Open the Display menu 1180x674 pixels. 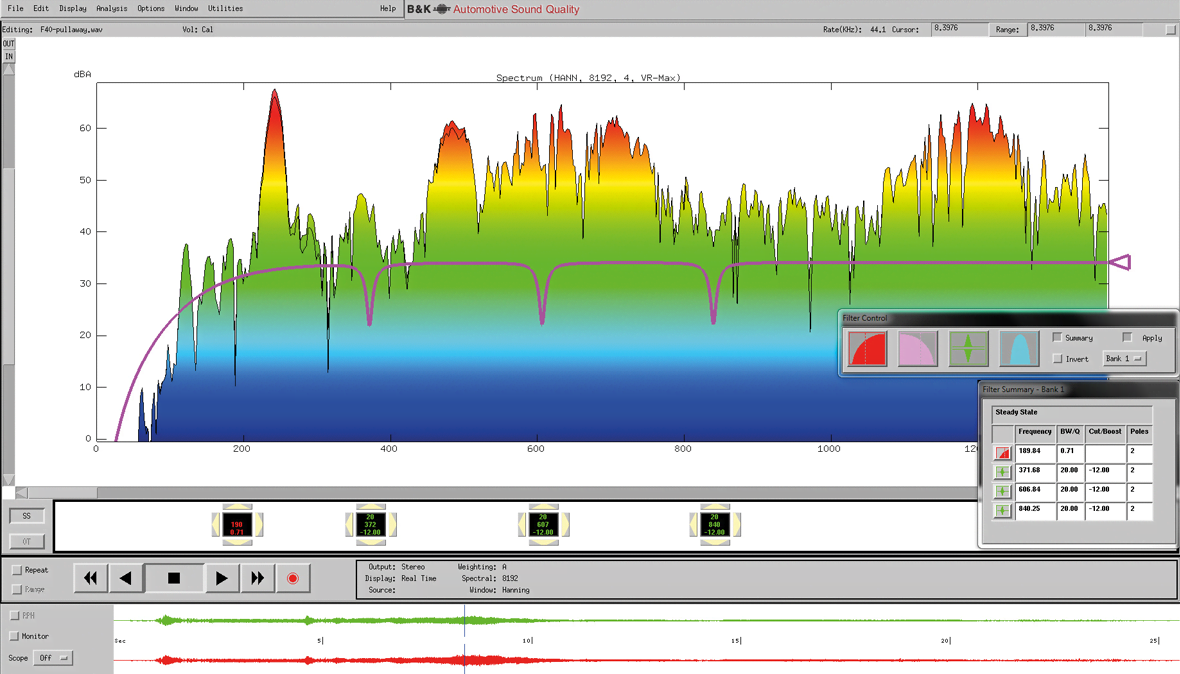(x=73, y=8)
